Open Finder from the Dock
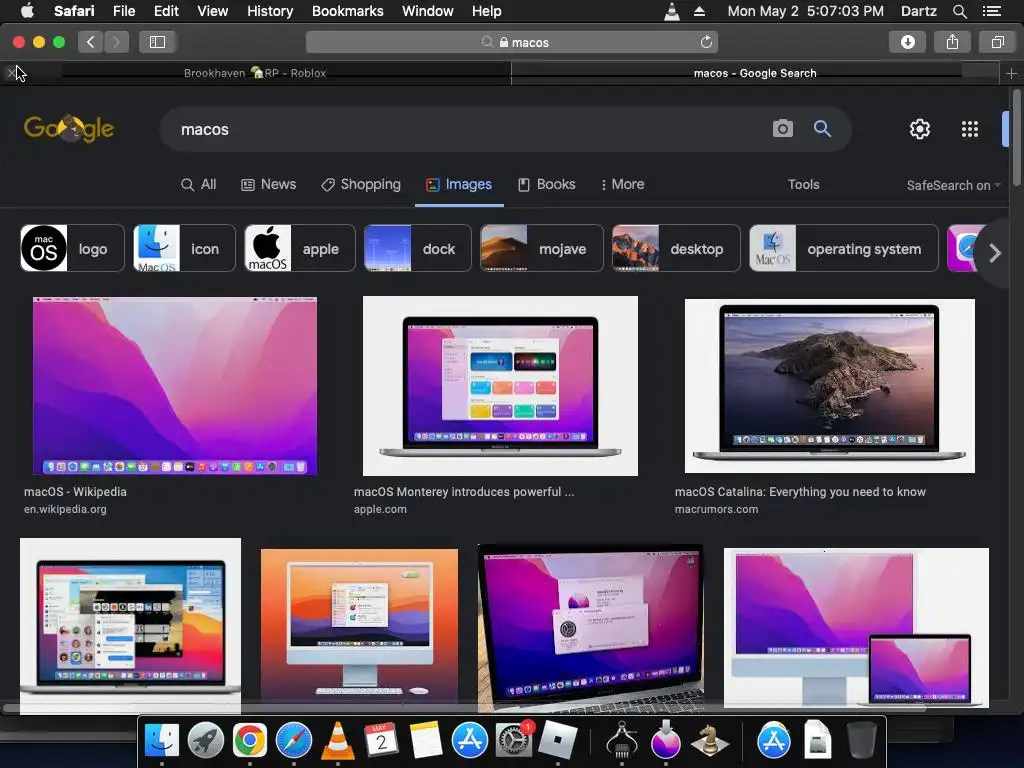 (x=161, y=741)
